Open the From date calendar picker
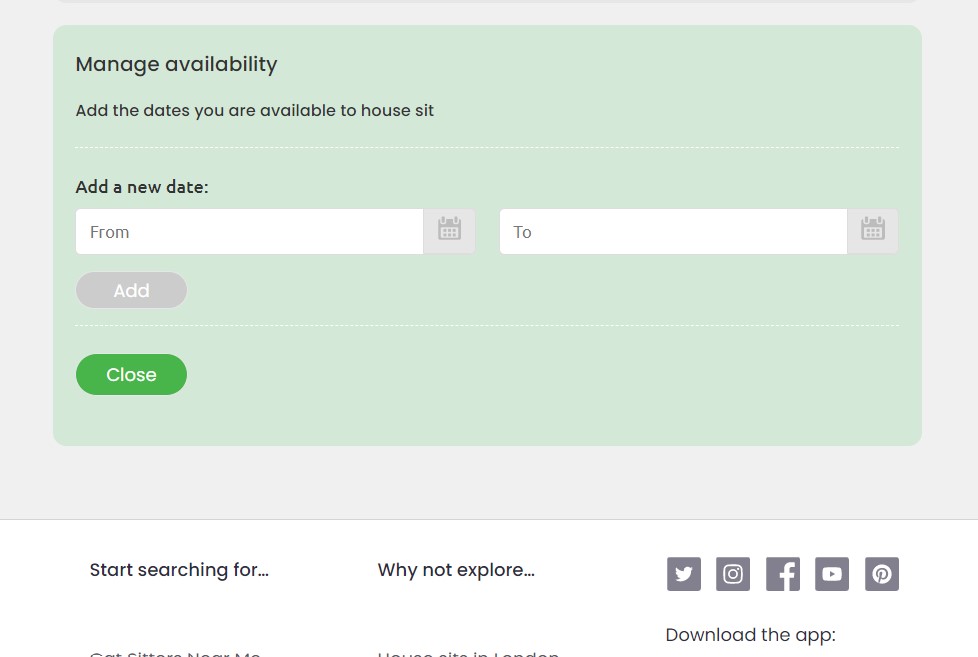The height and width of the screenshot is (657, 978). 449,231
